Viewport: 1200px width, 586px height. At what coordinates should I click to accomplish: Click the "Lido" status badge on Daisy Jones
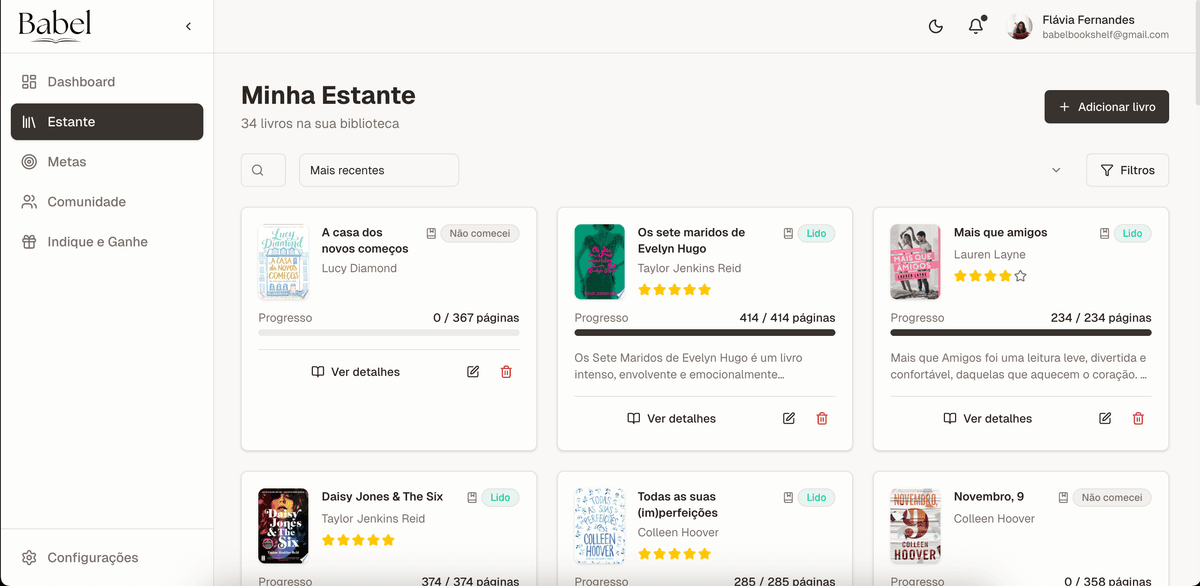pos(500,497)
